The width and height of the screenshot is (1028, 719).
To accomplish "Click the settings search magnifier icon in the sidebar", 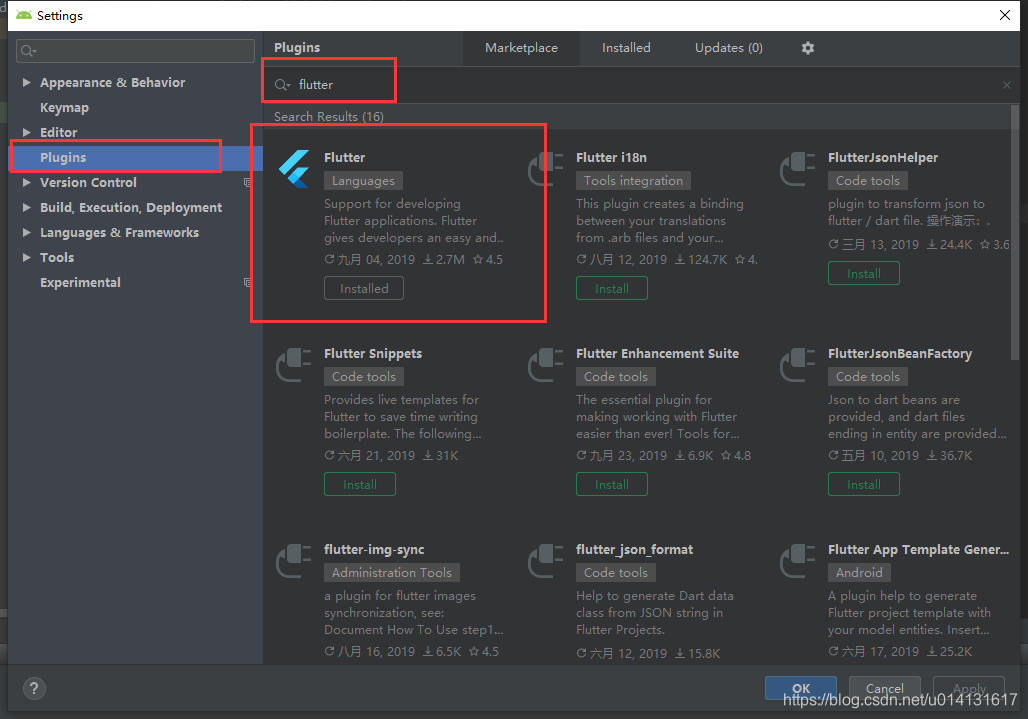I will [28, 50].
